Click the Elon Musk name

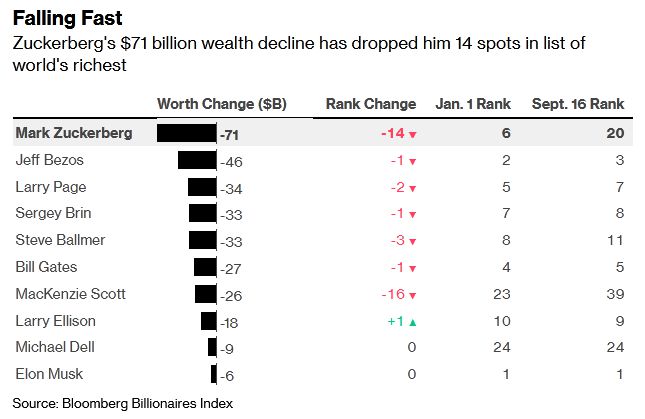point(49,374)
